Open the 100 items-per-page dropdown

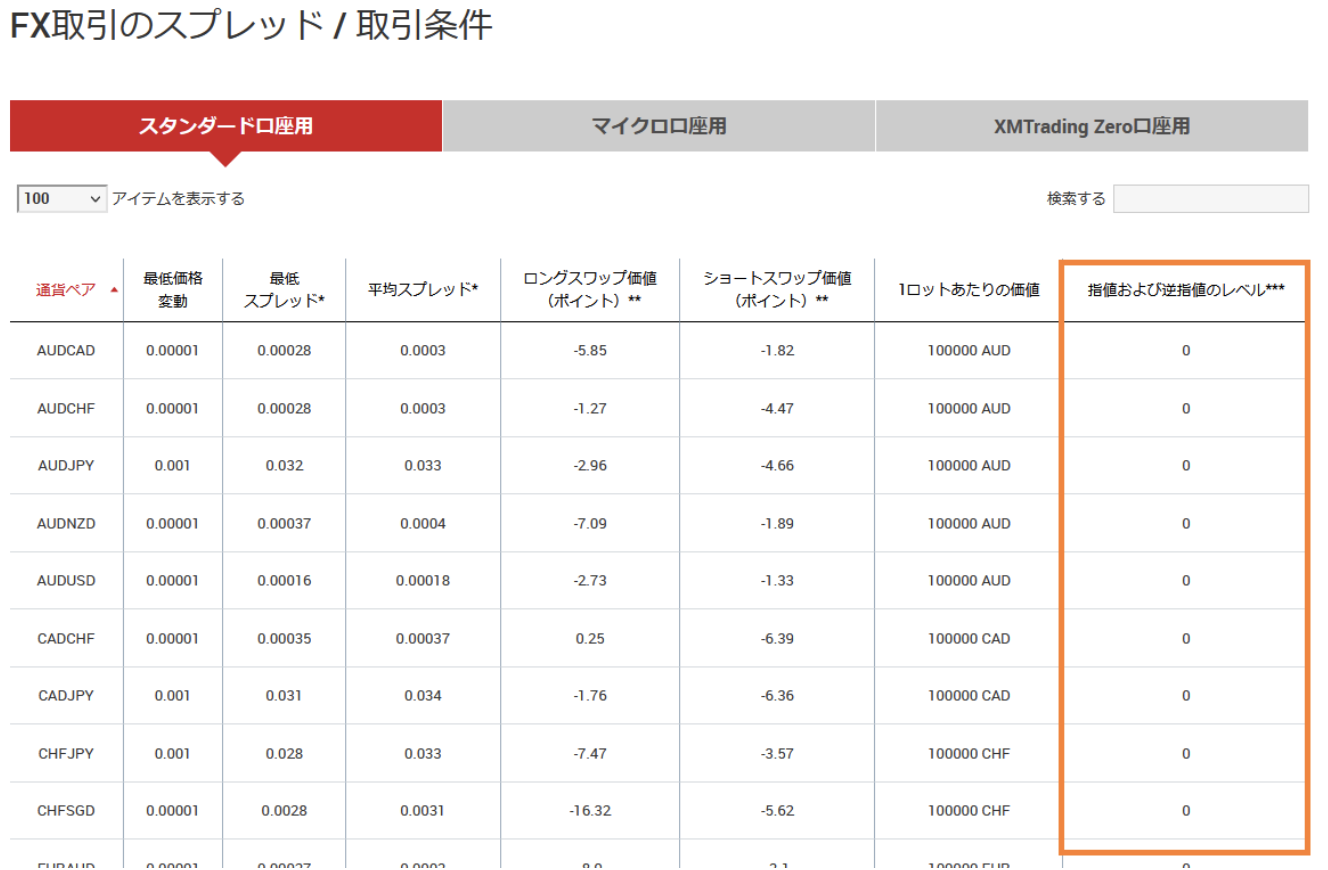61,199
